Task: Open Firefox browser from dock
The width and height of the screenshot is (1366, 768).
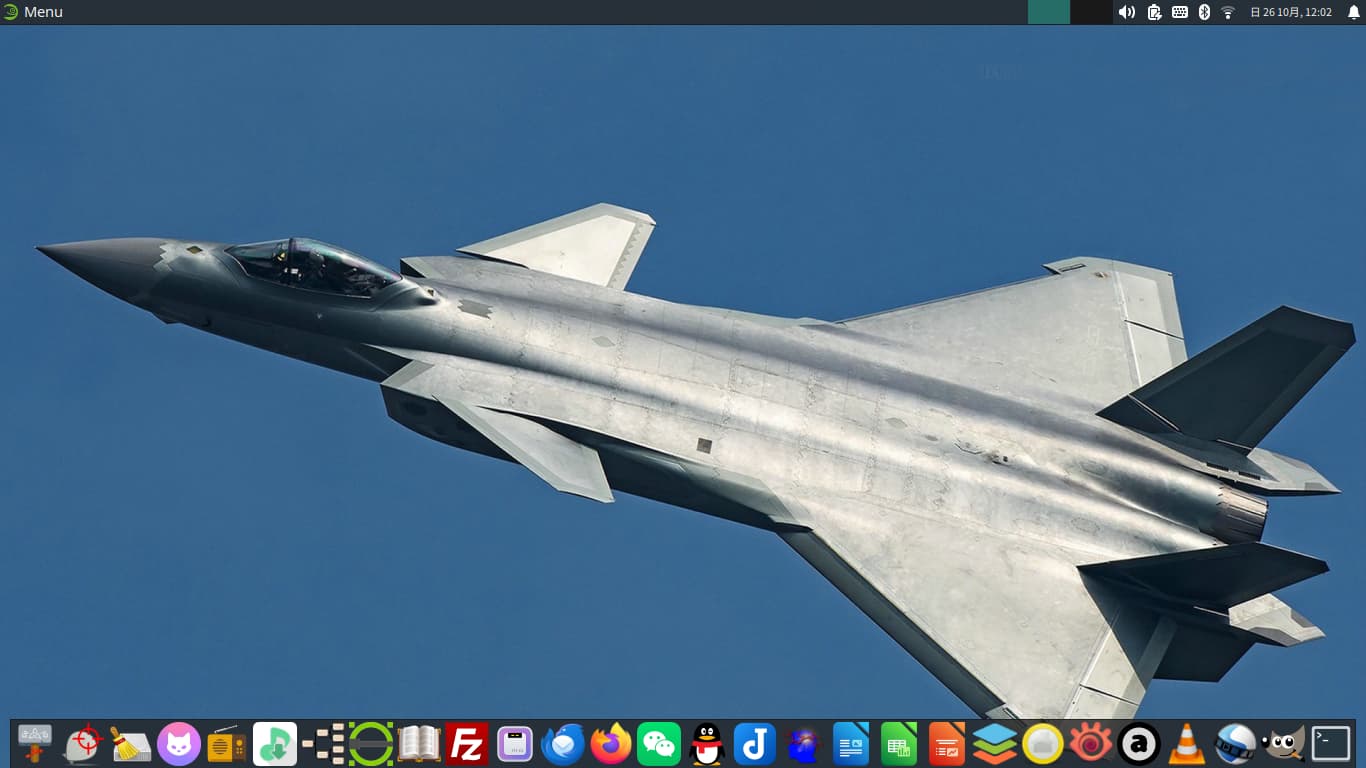Action: click(x=611, y=744)
